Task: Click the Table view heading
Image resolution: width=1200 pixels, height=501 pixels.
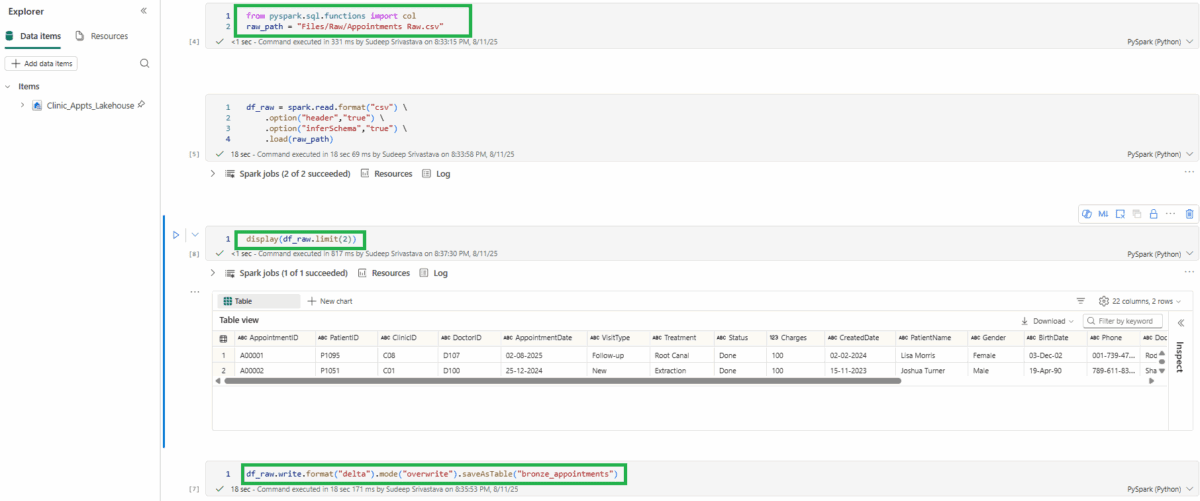Action: tap(240, 320)
